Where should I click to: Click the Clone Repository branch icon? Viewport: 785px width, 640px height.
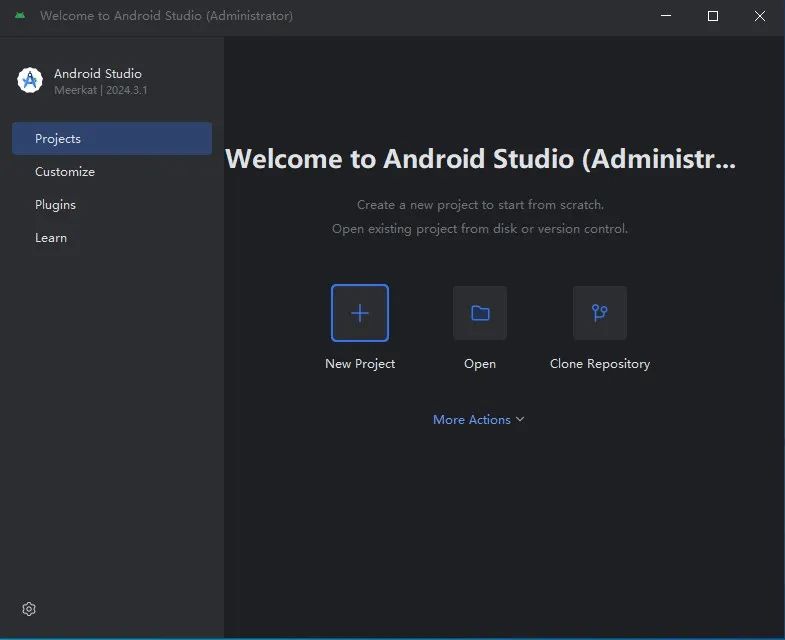[x=599, y=313]
